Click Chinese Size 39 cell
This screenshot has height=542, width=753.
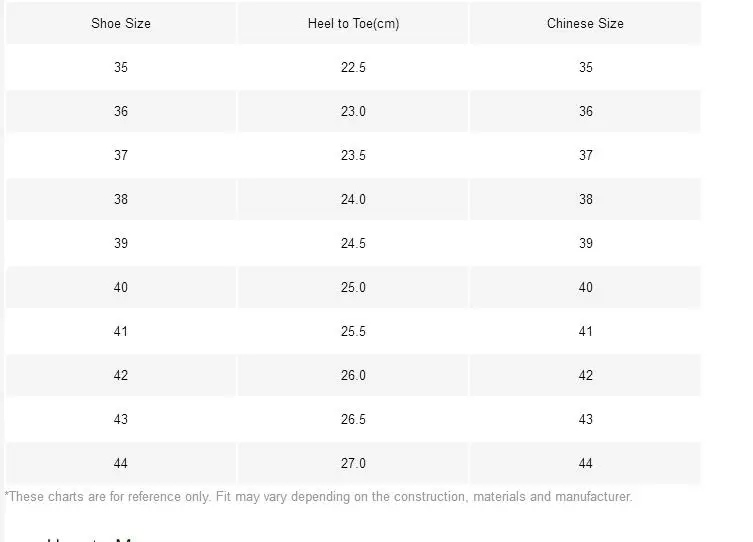585,243
